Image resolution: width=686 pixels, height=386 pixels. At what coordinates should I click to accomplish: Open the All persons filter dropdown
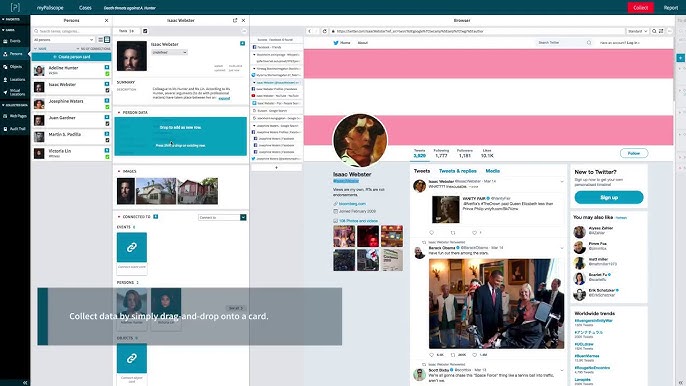(x=63, y=40)
